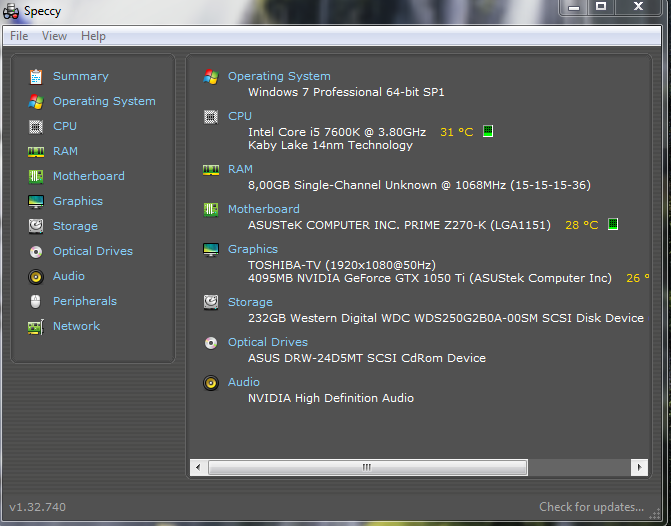Click the Peripherals mouse icon in sidebar

coord(36,301)
